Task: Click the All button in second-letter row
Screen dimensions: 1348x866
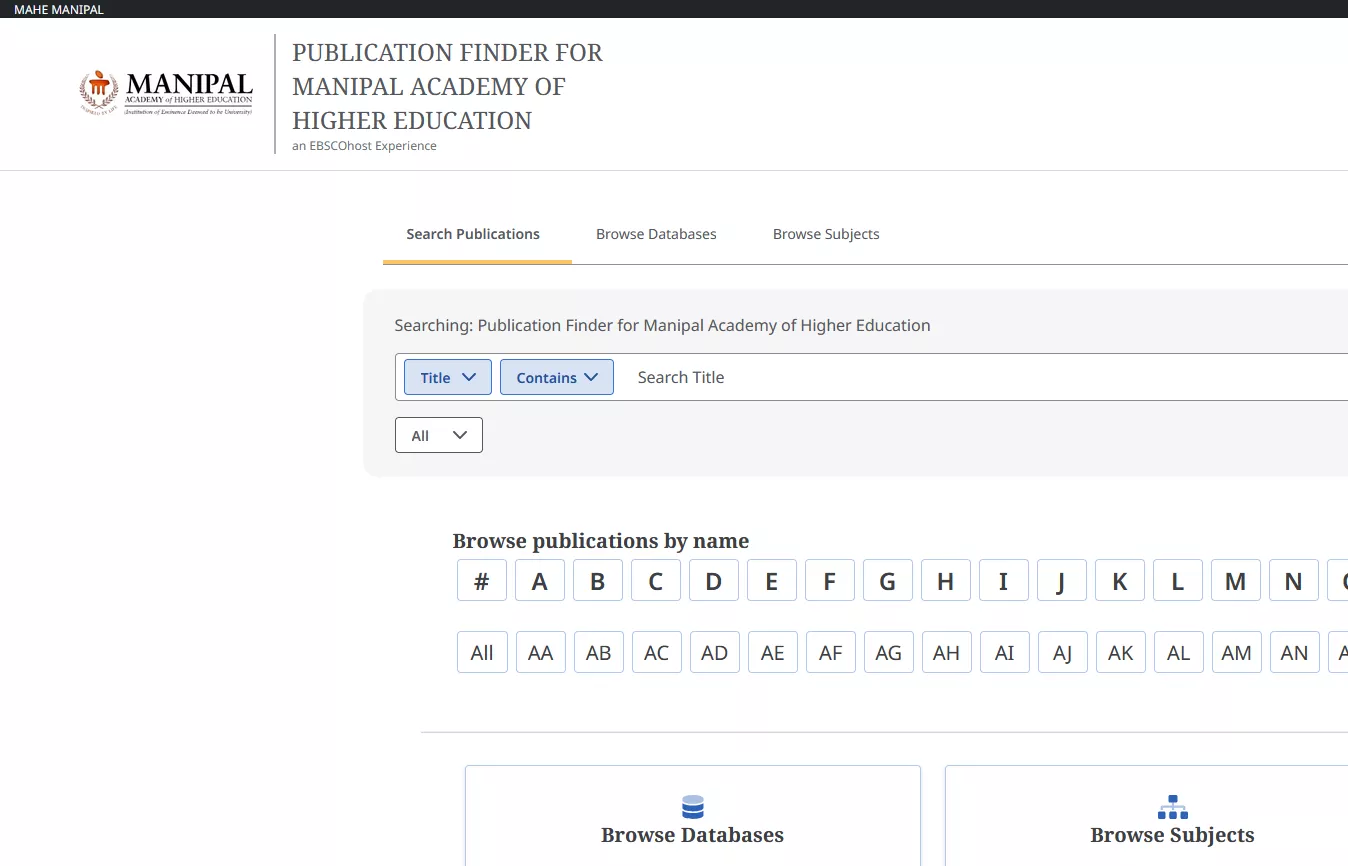Action: tap(481, 652)
